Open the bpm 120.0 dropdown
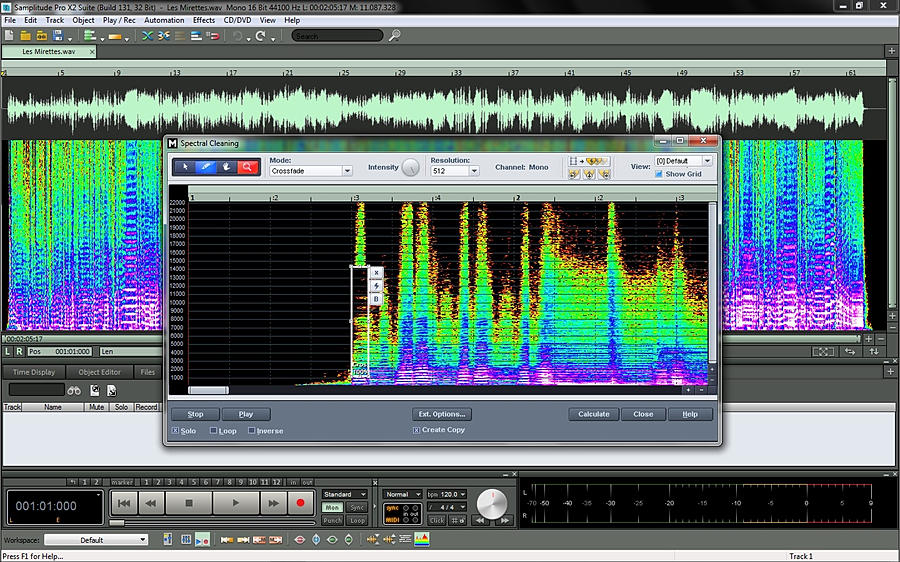 click(x=447, y=494)
